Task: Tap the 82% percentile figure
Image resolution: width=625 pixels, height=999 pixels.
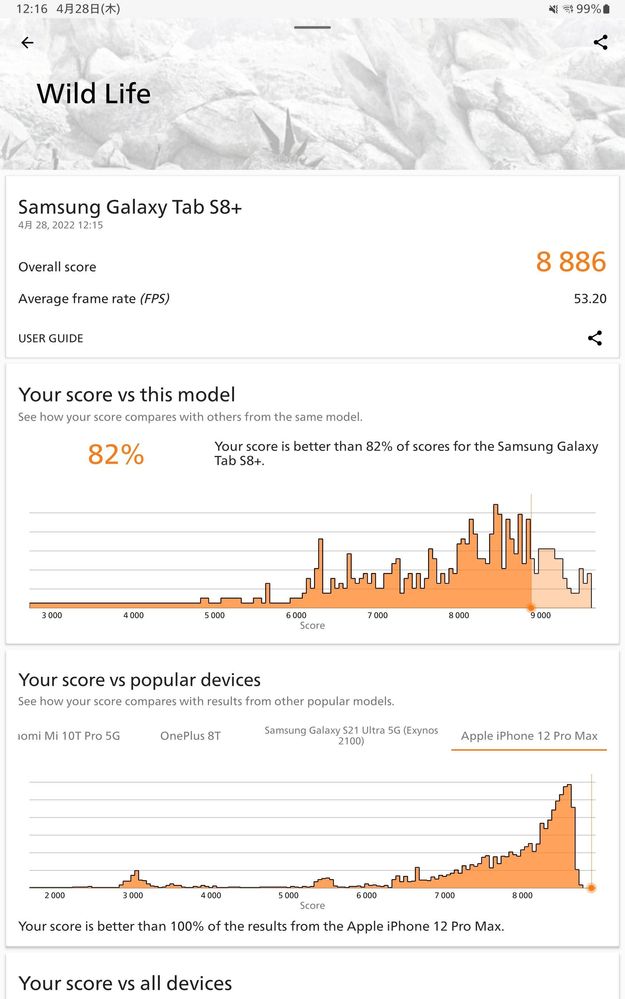Action: [116, 455]
